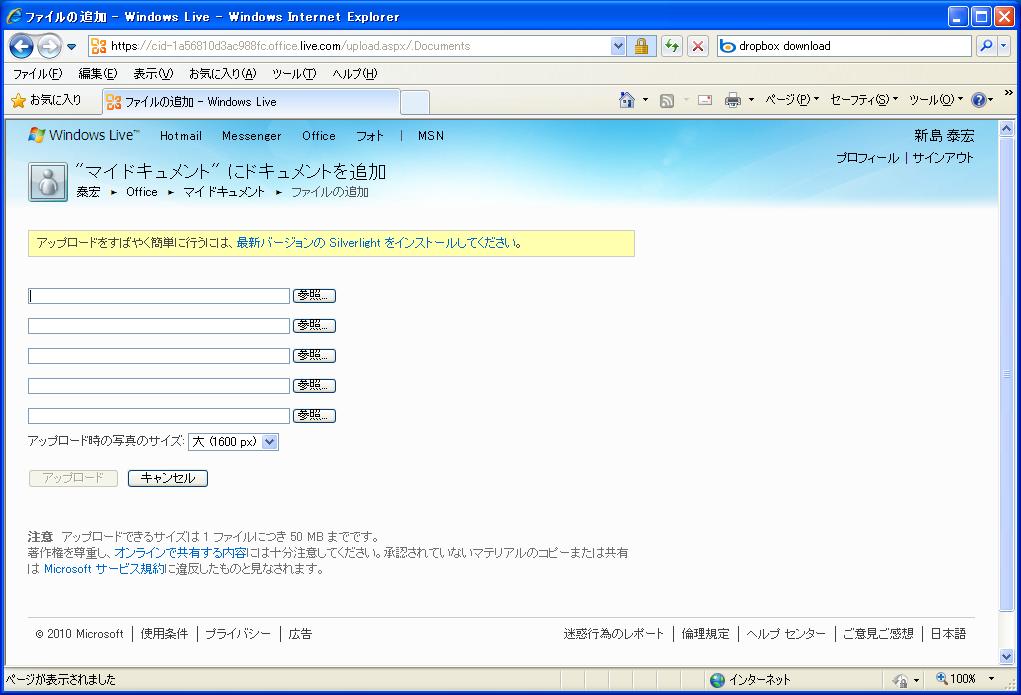The width and height of the screenshot is (1021, 695).
Task: Click the キャンセル button
Action: click(x=168, y=478)
